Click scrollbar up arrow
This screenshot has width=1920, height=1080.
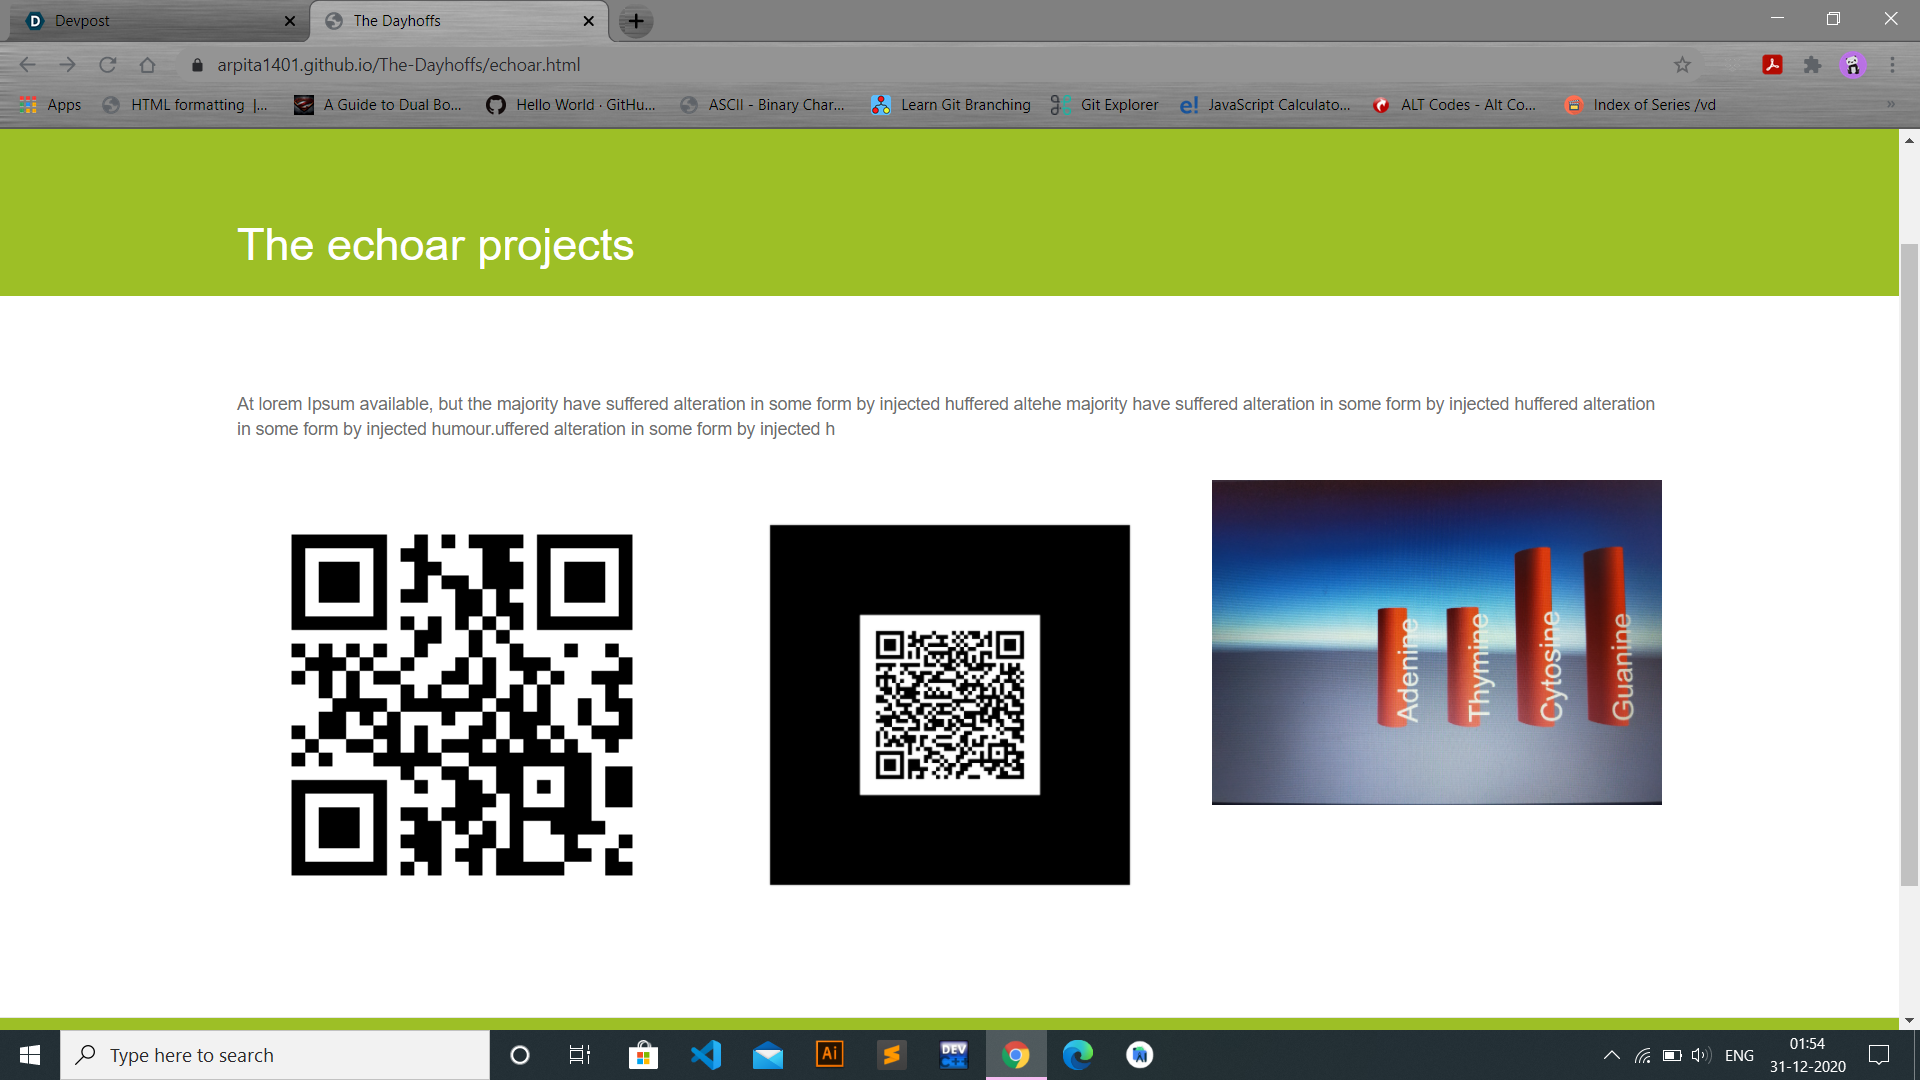1909,141
